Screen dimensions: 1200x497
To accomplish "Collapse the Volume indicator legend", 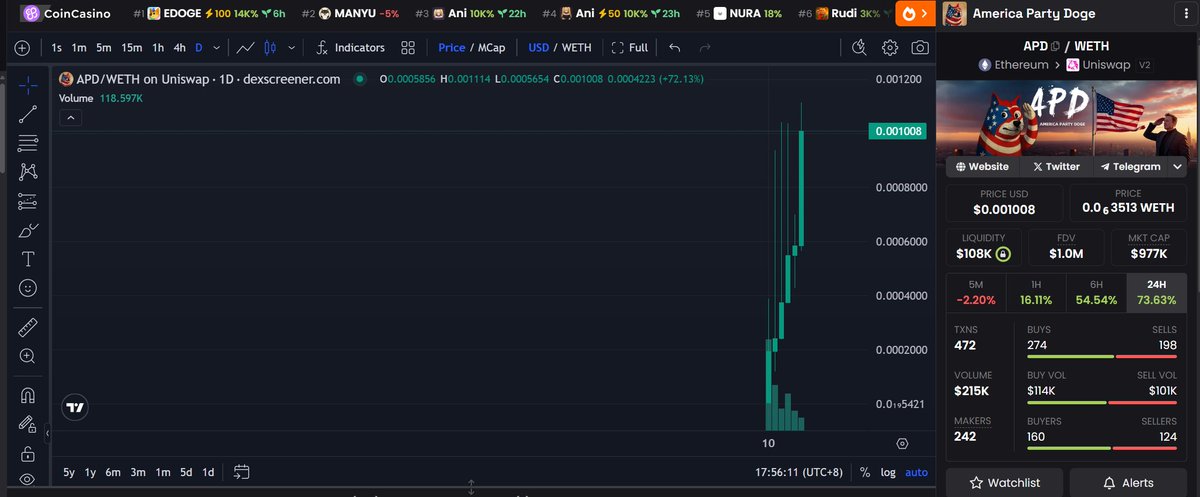I will point(71,118).
